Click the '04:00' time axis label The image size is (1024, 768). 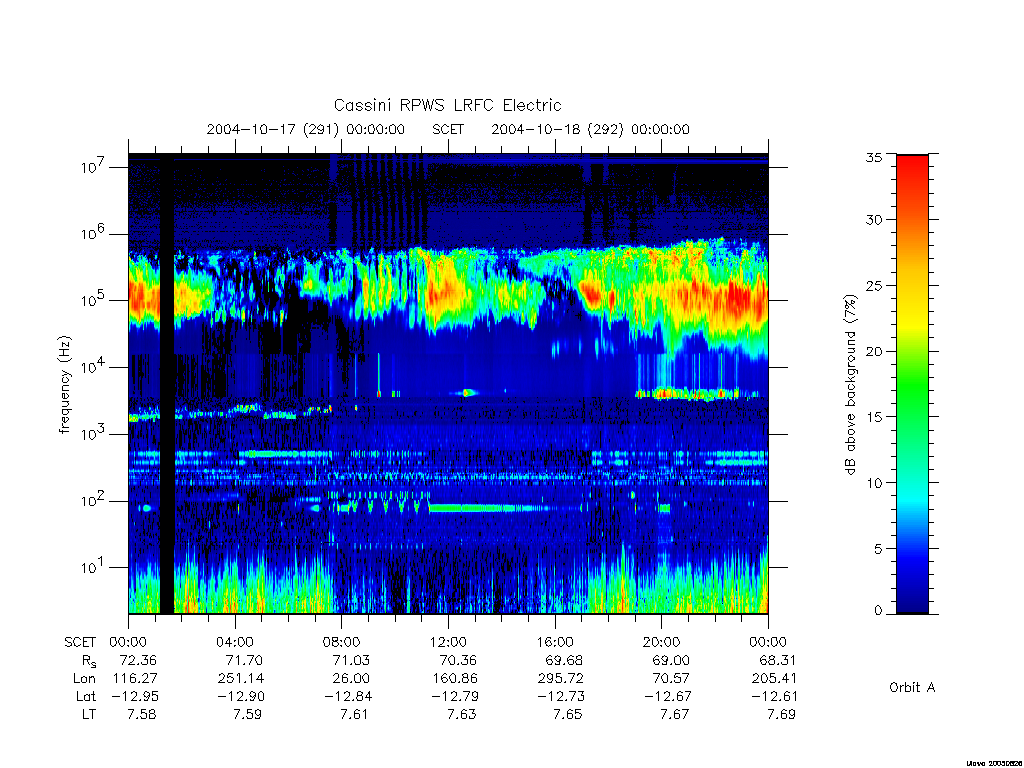pos(235,642)
